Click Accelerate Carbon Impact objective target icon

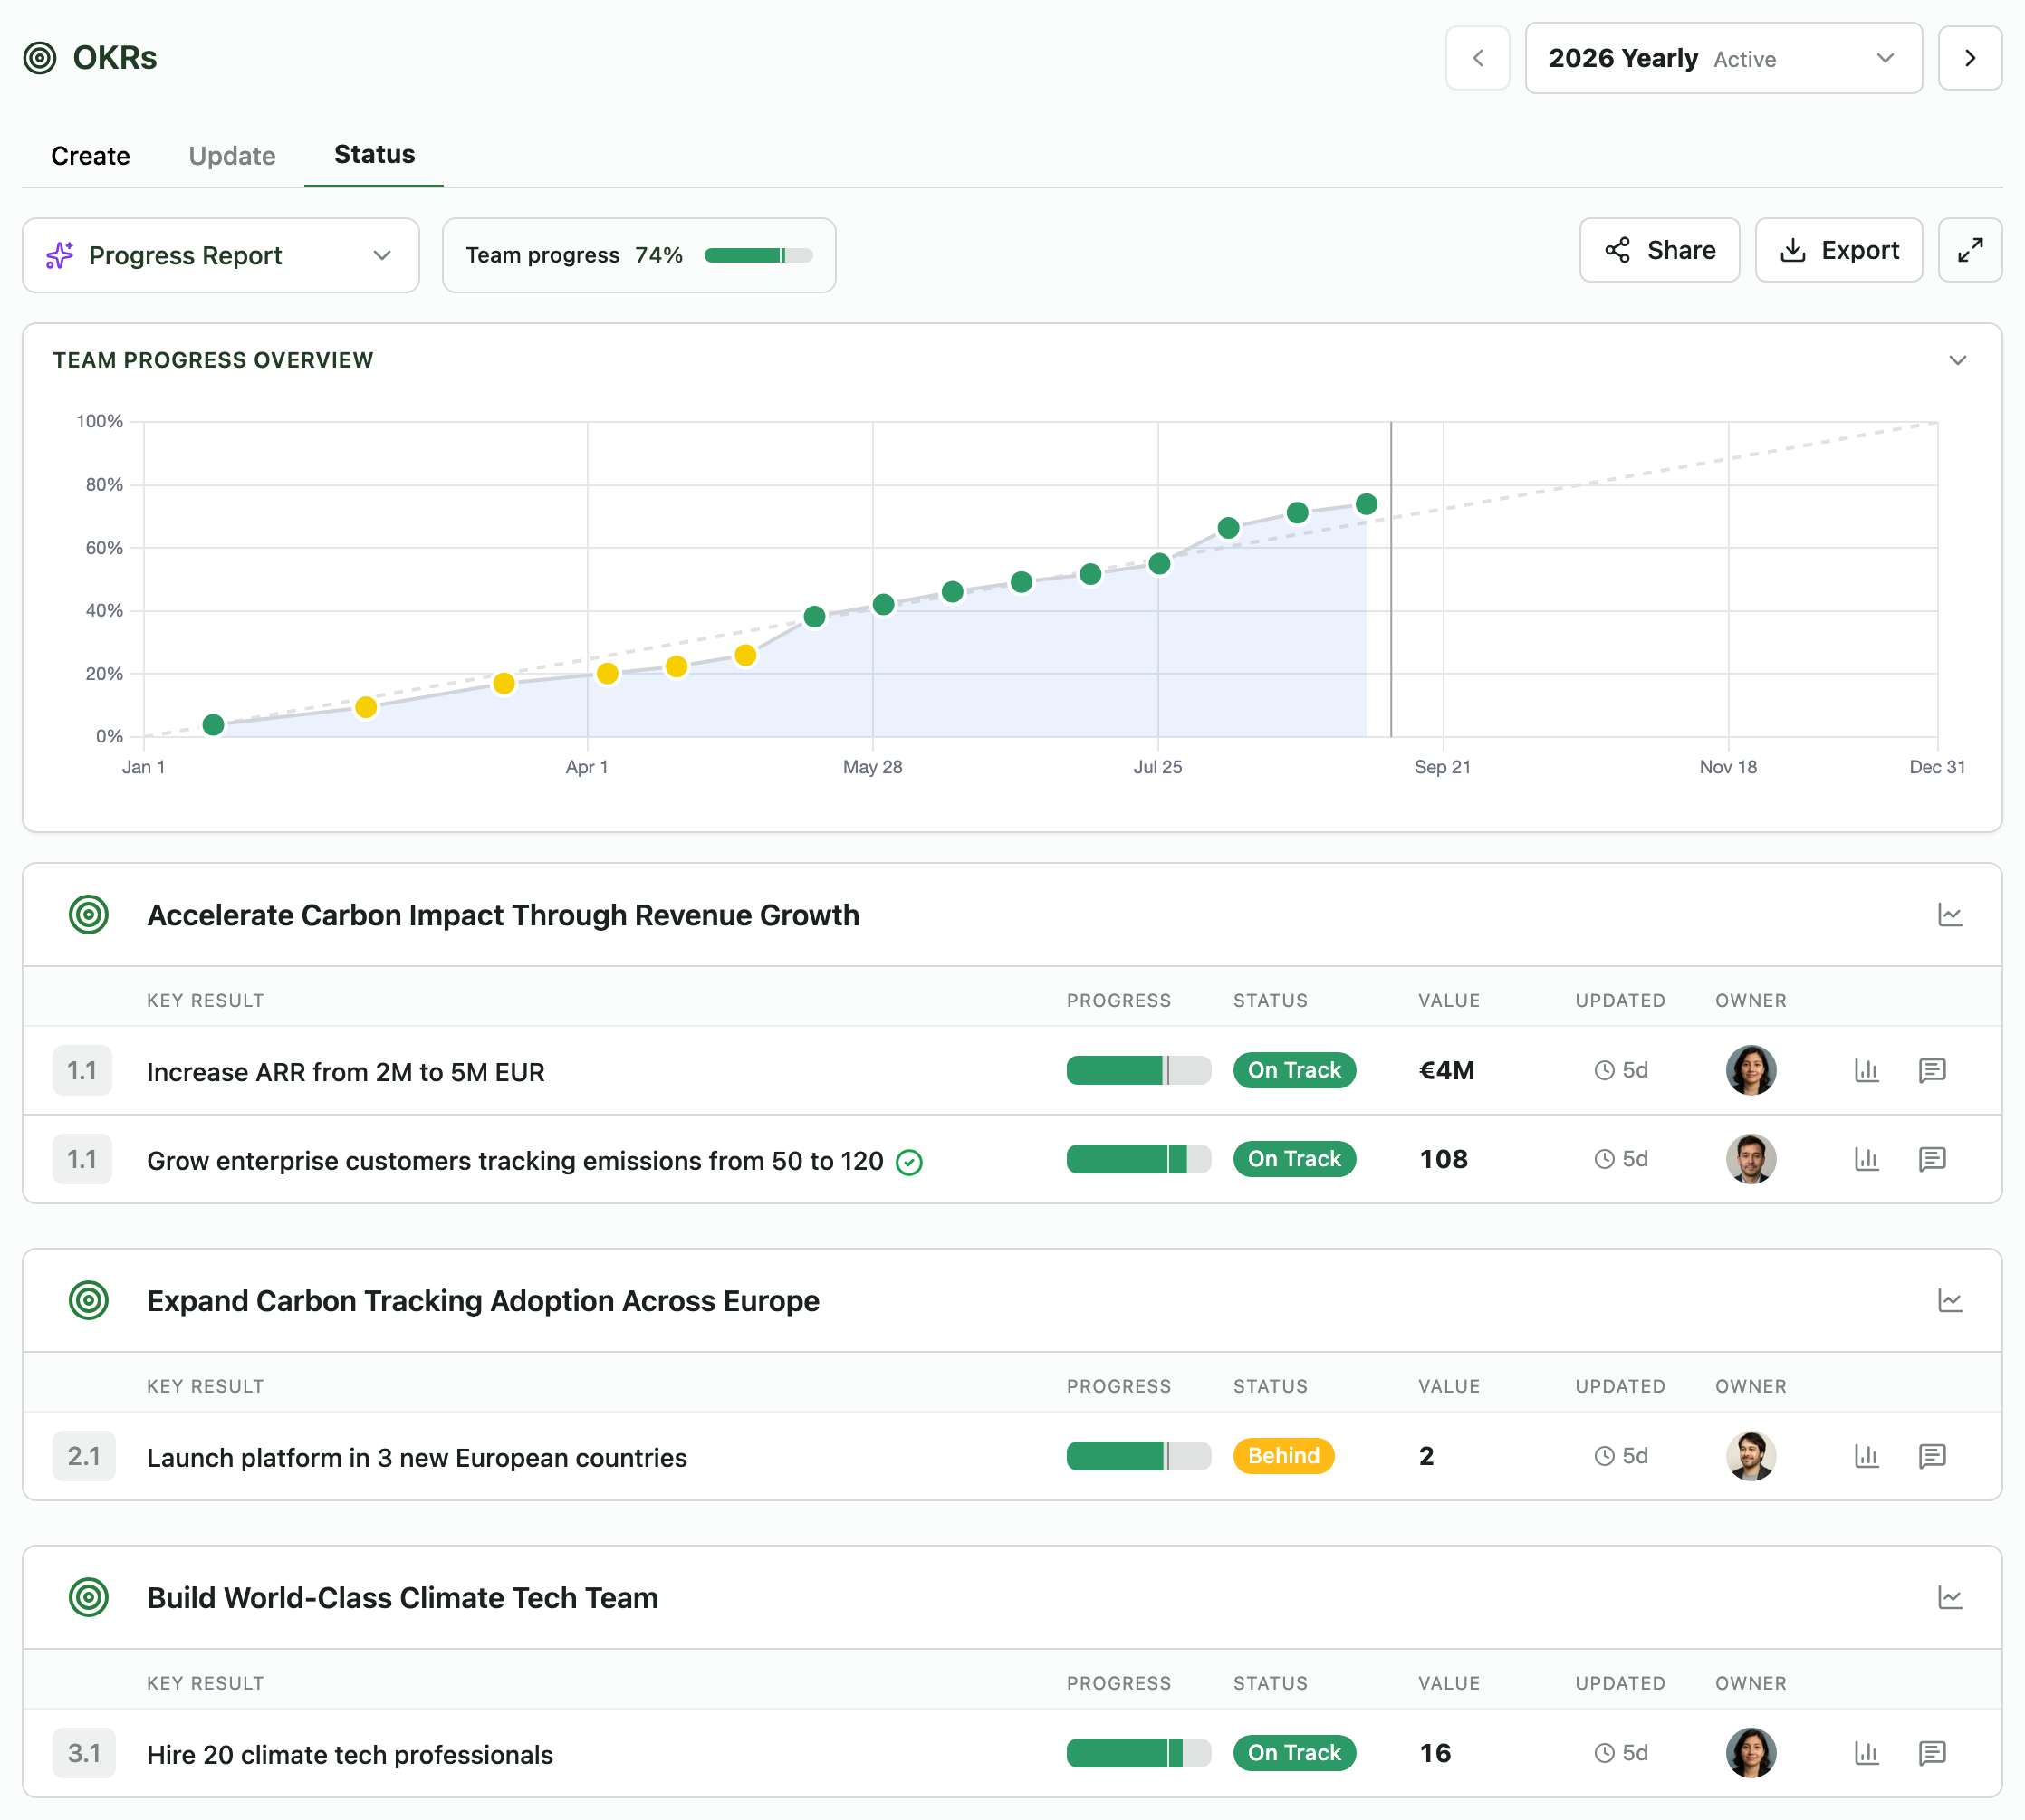(x=89, y=914)
